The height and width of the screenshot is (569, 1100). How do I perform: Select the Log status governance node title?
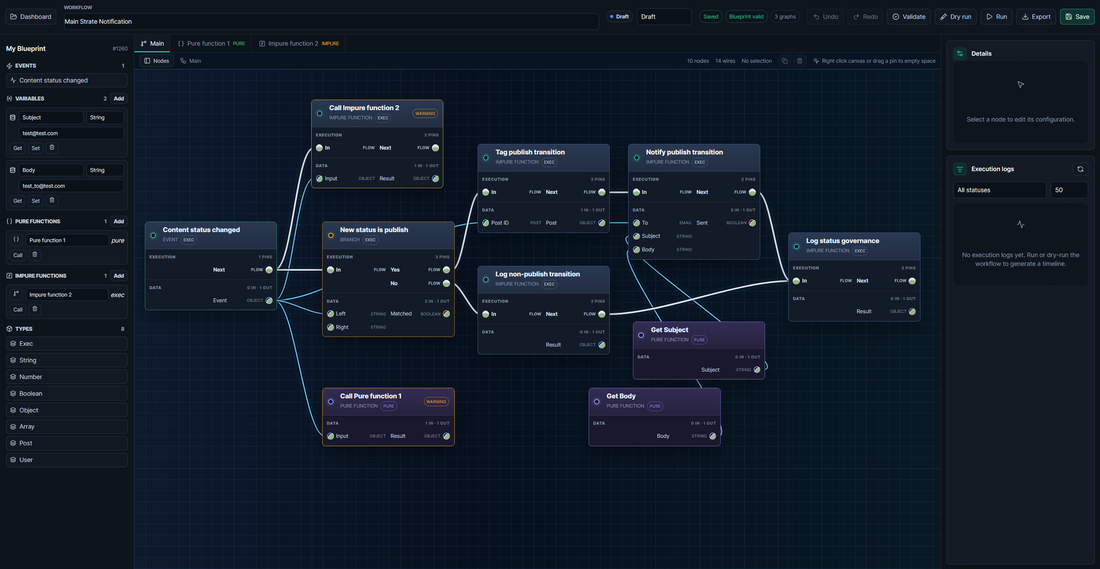[x=843, y=241]
